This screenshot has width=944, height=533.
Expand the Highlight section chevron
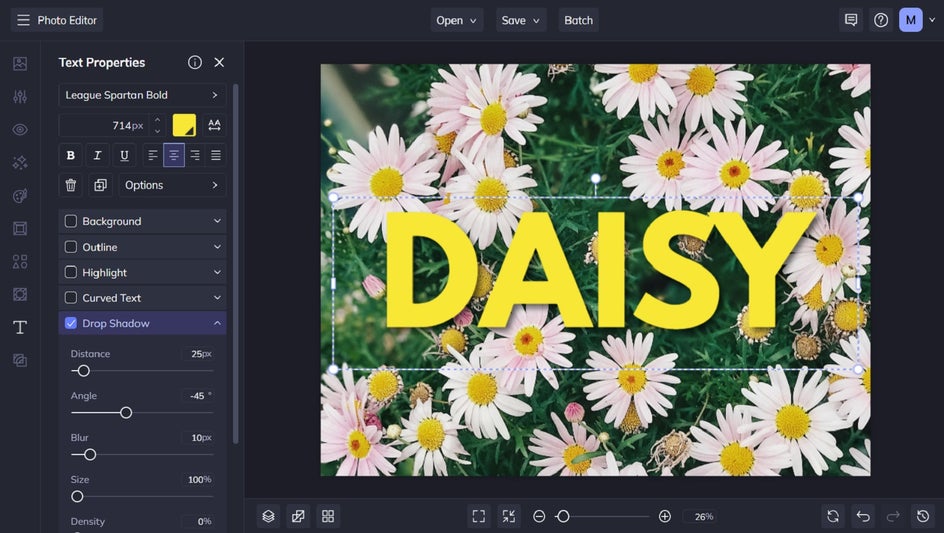pos(217,272)
